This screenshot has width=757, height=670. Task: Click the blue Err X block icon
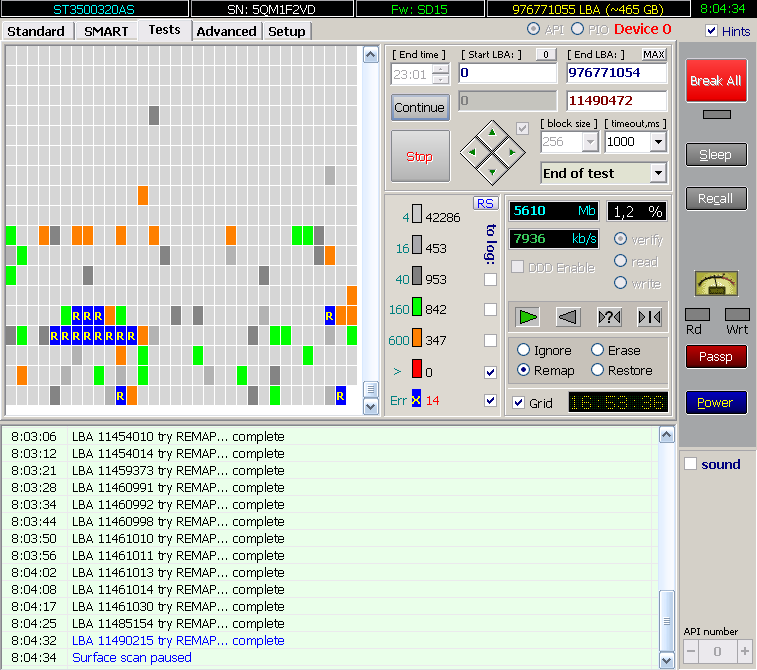point(416,399)
